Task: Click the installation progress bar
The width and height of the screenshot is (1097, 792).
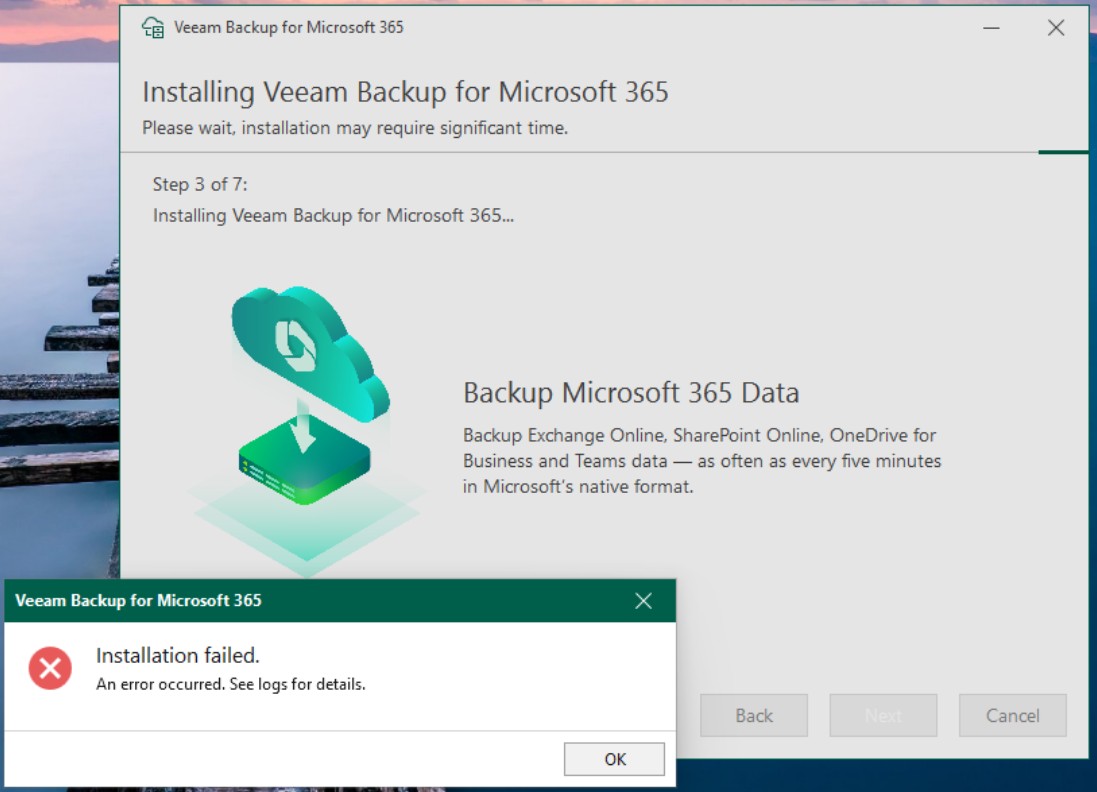Action: point(1062,152)
